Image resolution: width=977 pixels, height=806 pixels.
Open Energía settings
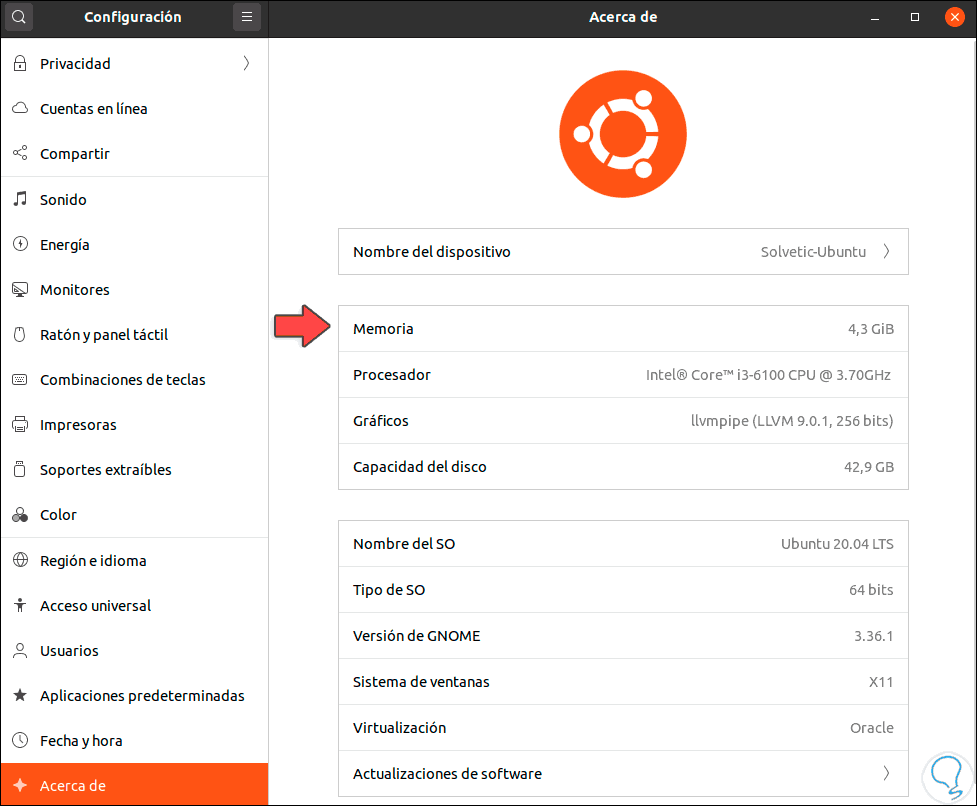click(x=135, y=244)
